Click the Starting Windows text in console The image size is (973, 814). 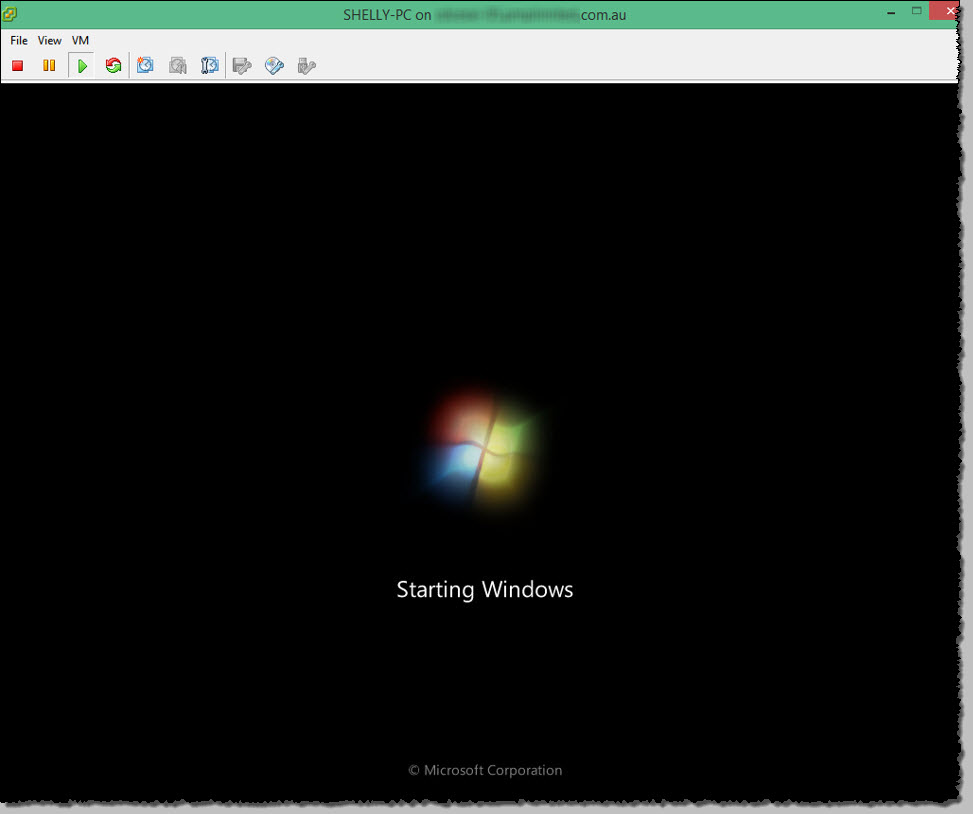pyautogui.click(x=485, y=589)
